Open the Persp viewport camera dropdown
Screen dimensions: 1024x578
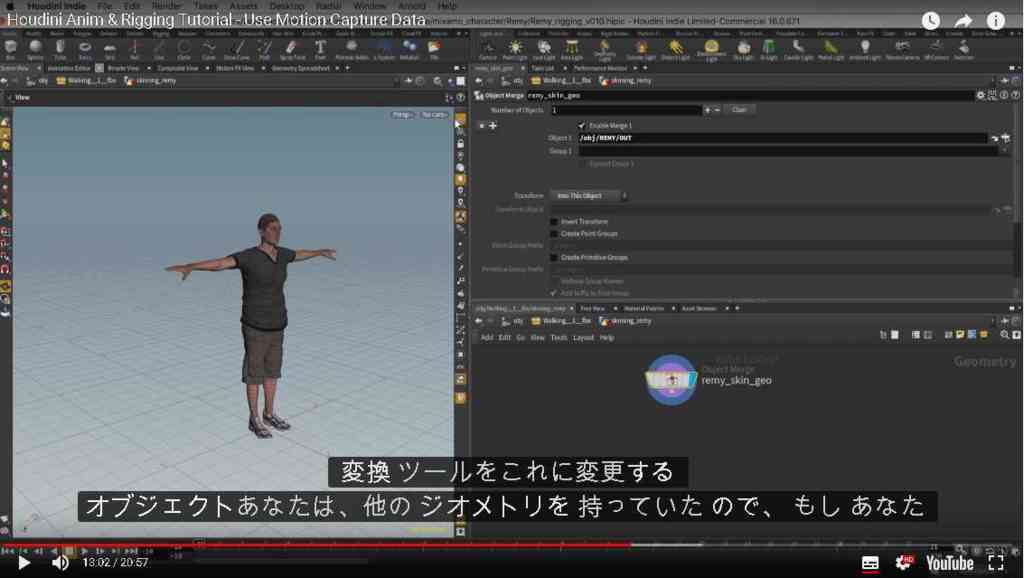(x=402, y=115)
